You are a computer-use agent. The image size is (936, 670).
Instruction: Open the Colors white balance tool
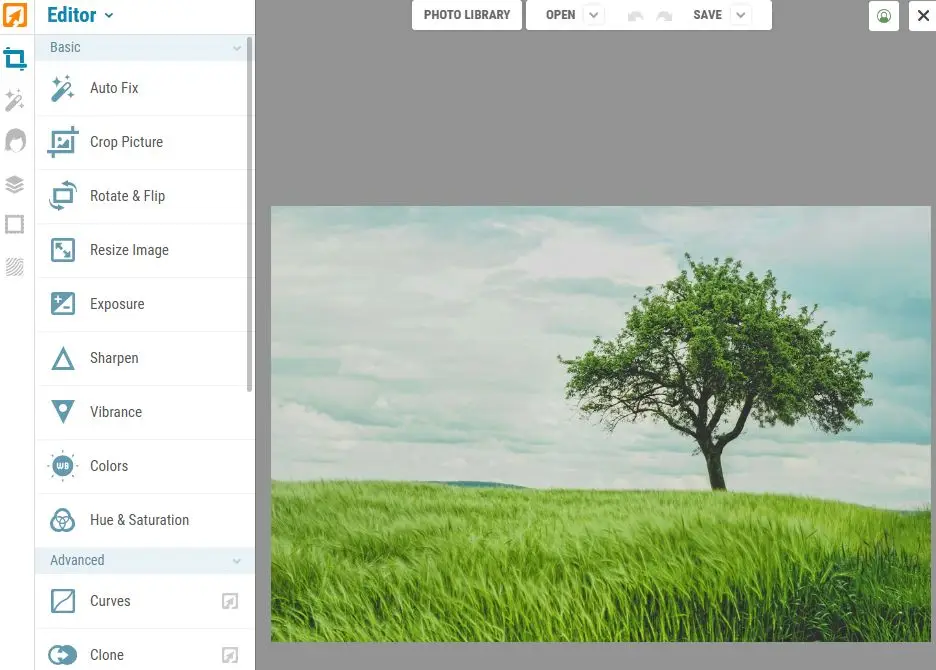109,466
